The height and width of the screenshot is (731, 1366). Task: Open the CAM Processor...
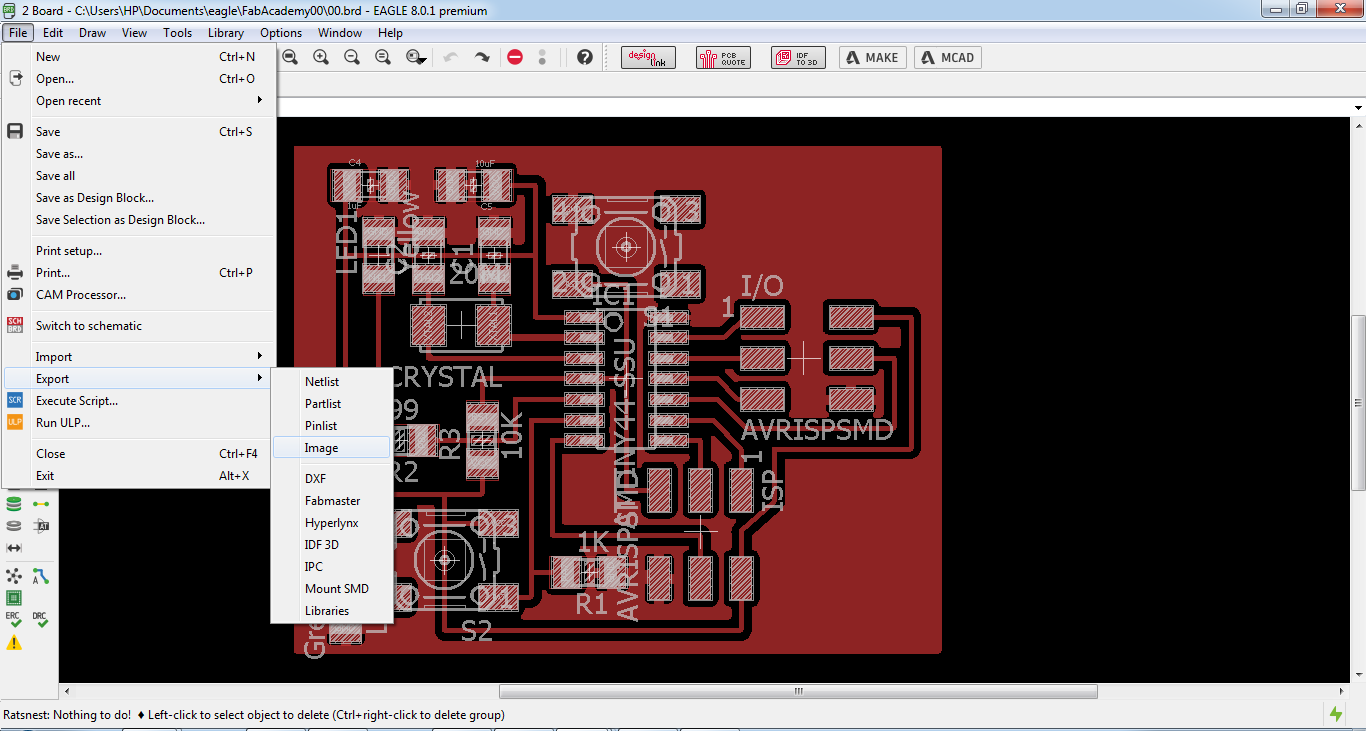(x=140, y=295)
